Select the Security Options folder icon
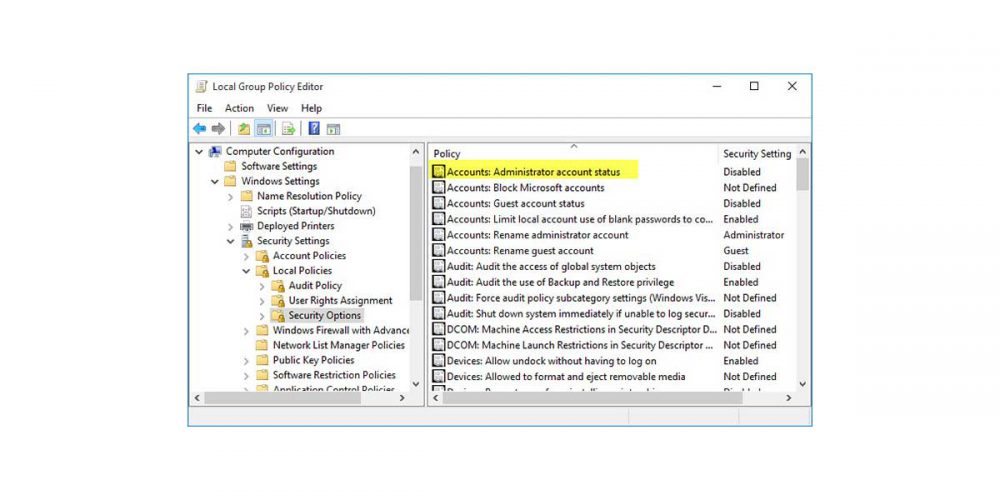 coord(280,316)
